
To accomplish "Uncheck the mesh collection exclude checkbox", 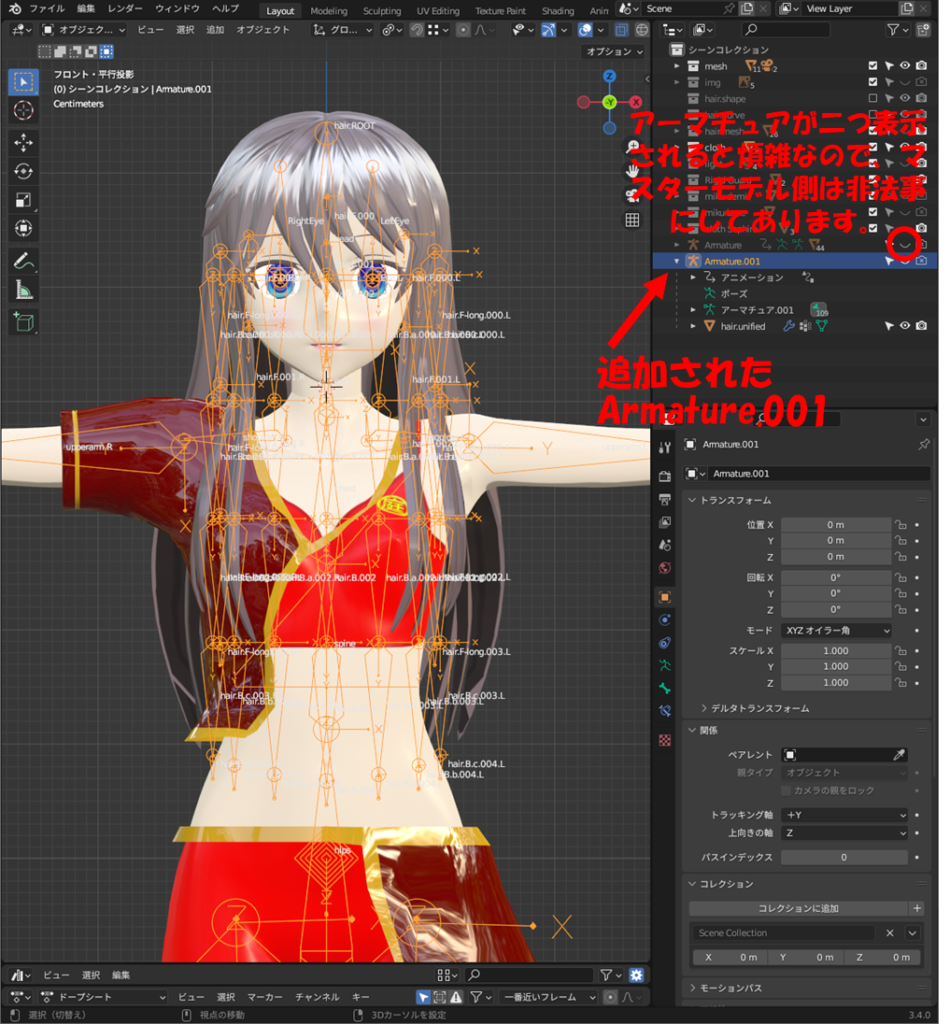I will pos(873,66).
